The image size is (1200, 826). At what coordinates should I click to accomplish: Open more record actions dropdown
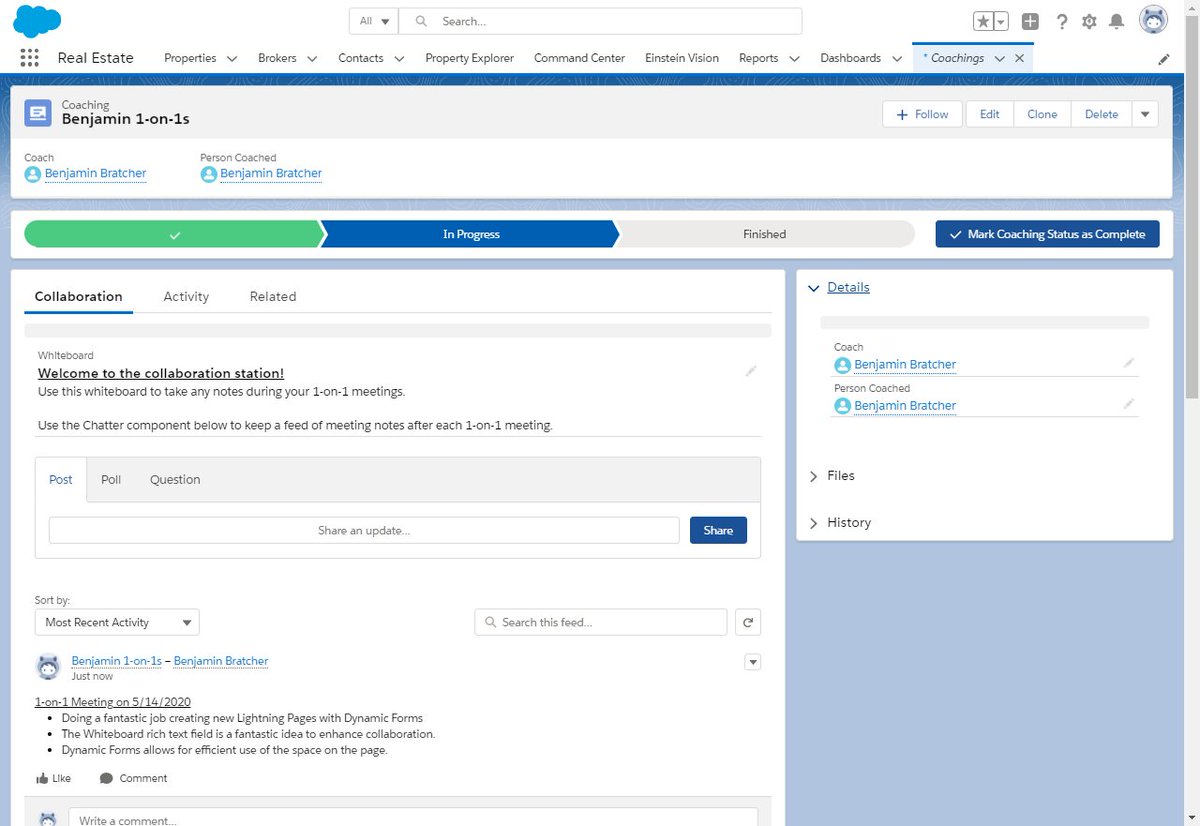tap(1145, 114)
